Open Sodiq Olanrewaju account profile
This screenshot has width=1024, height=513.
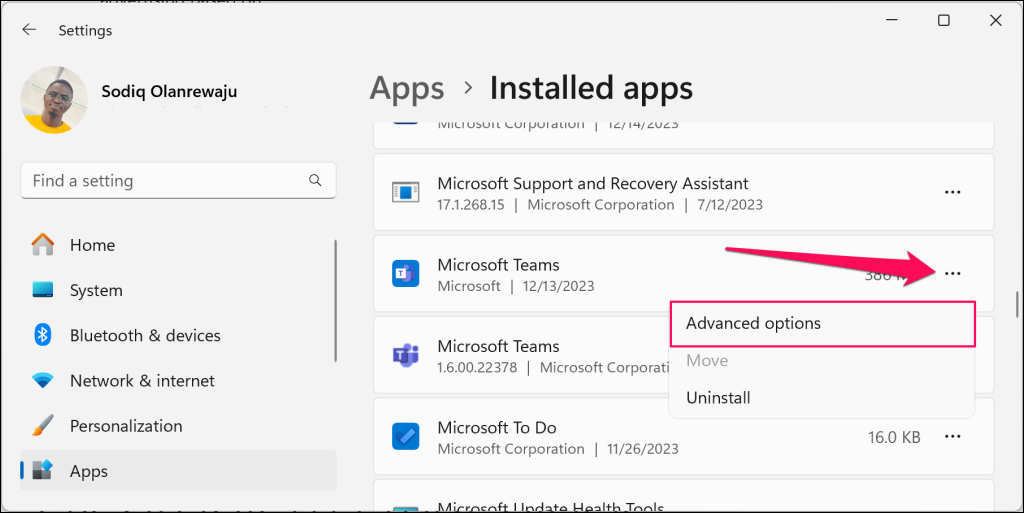169,92
